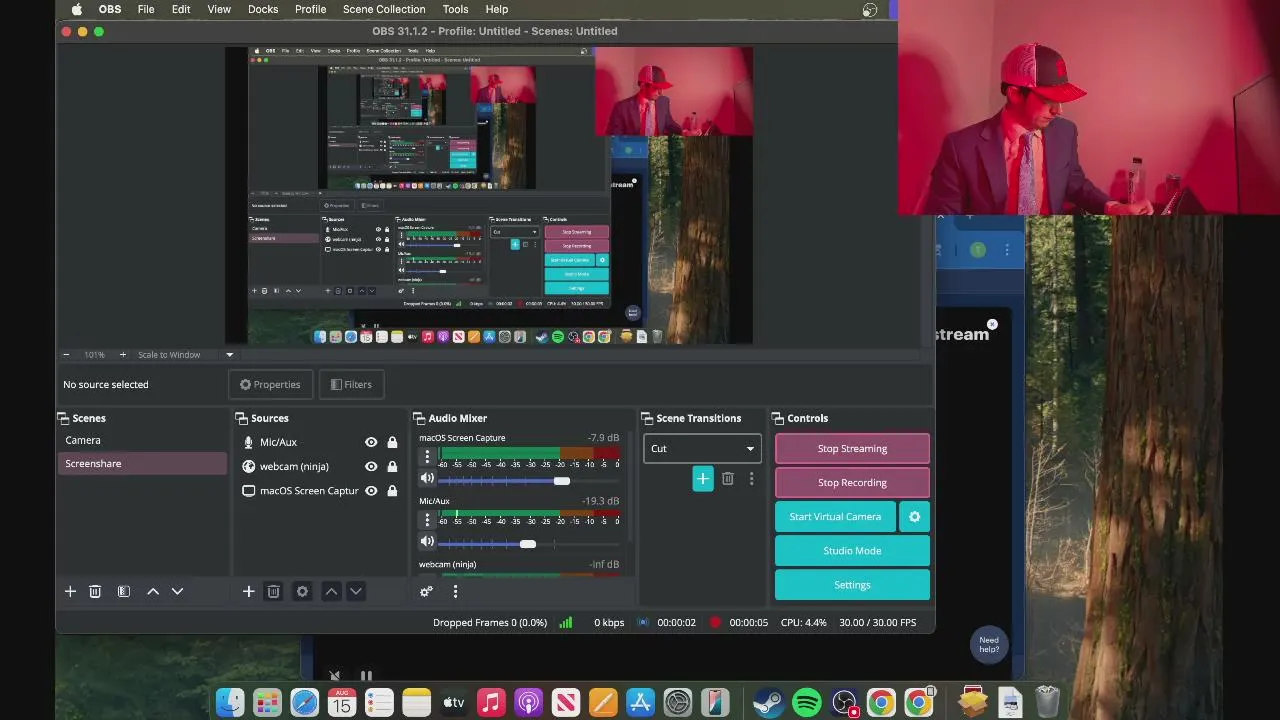
Task: Open Safari from the dock
Action: click(x=305, y=702)
